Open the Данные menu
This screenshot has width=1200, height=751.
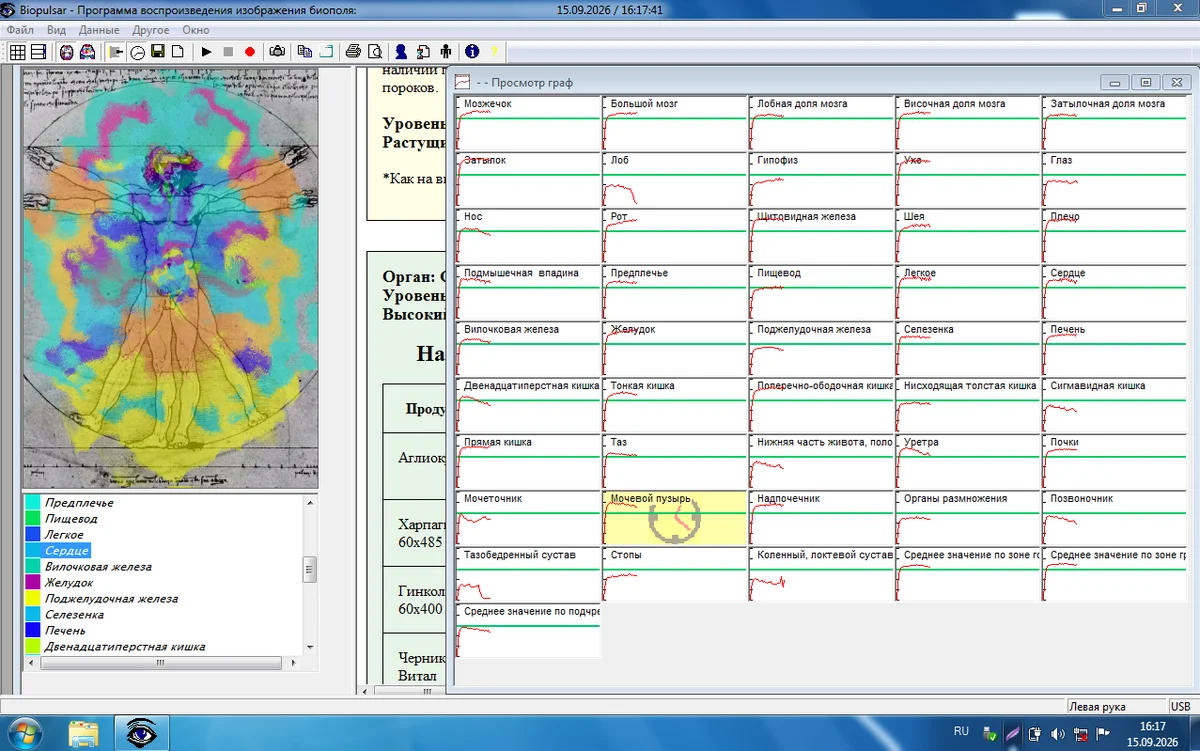point(99,30)
